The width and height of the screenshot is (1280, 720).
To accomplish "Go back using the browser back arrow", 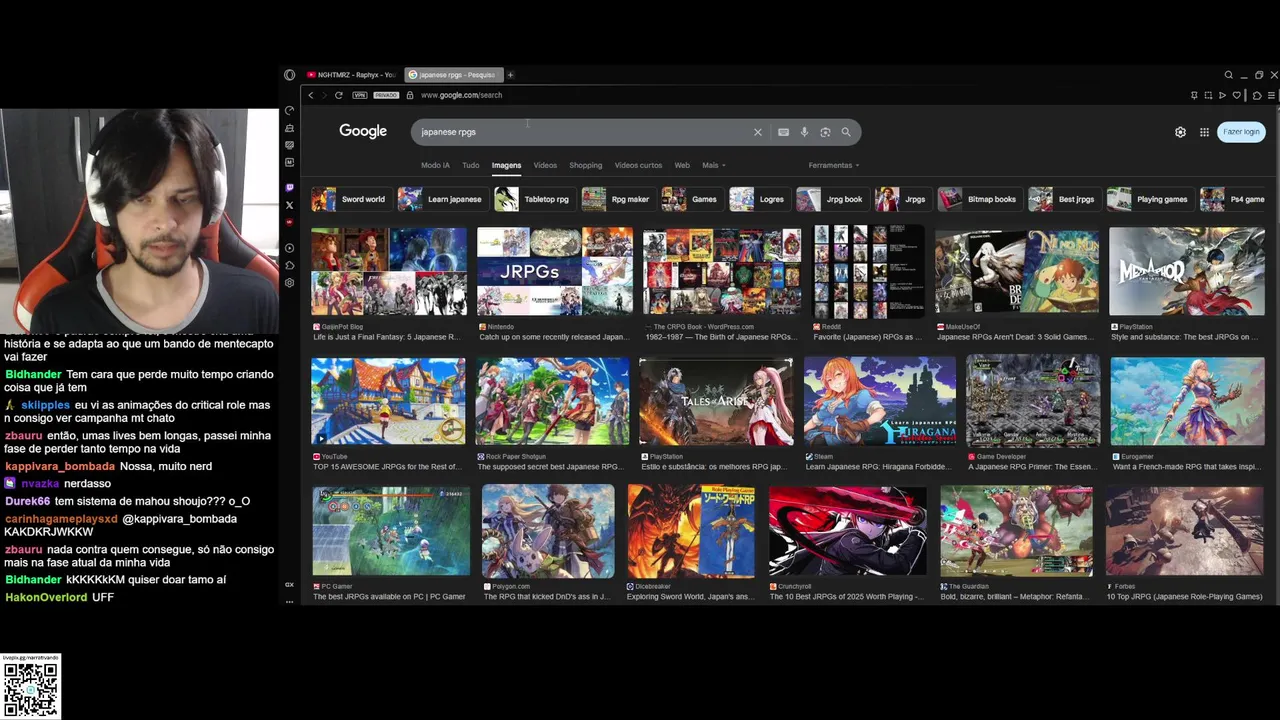I will click(x=311, y=95).
